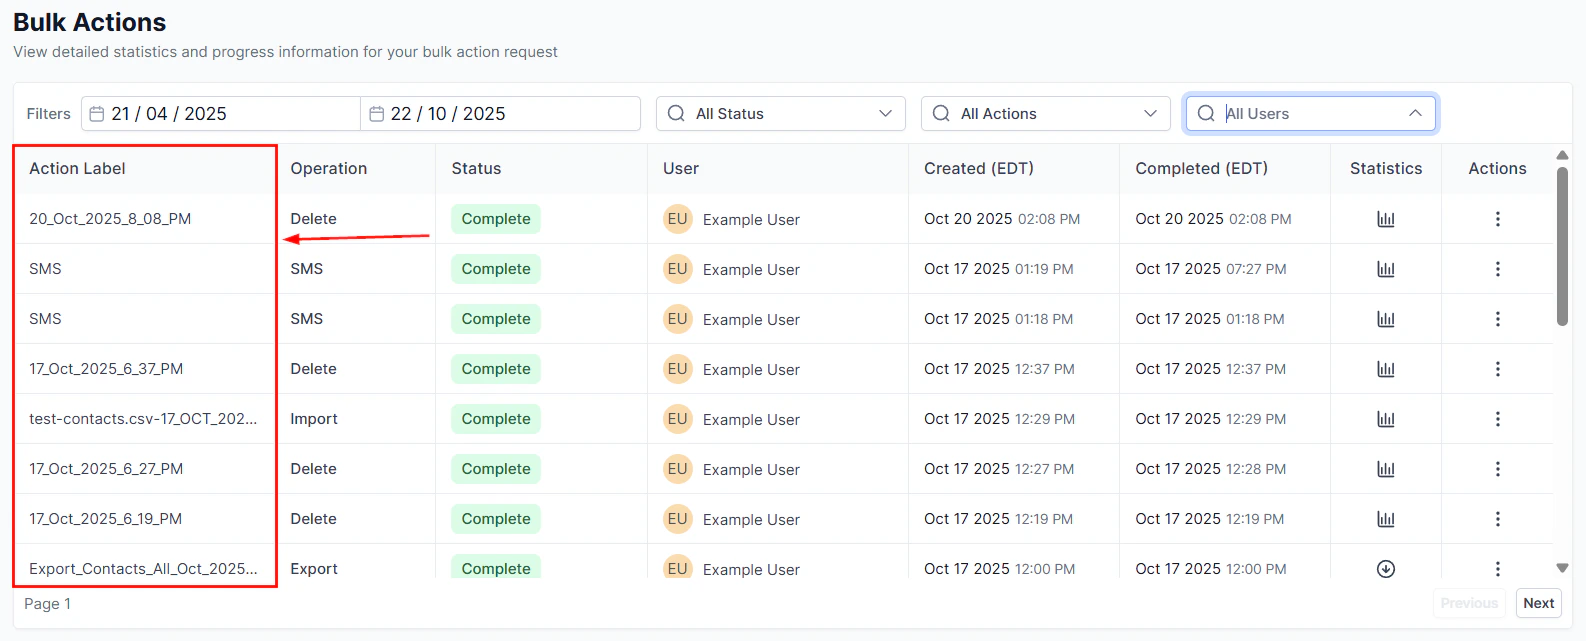View statistics for SMS created 01:19 PM

click(x=1385, y=269)
